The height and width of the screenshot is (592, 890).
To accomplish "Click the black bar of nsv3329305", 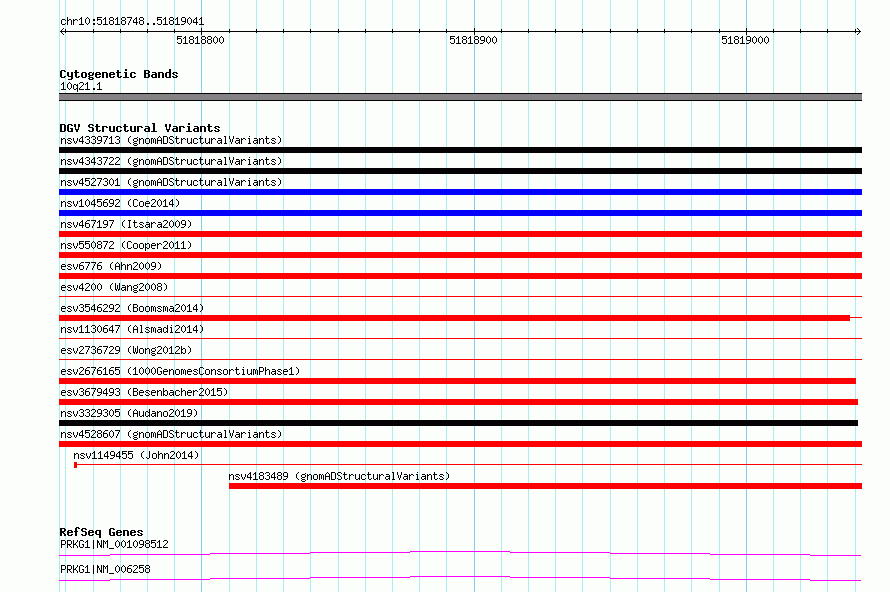I will [459, 423].
